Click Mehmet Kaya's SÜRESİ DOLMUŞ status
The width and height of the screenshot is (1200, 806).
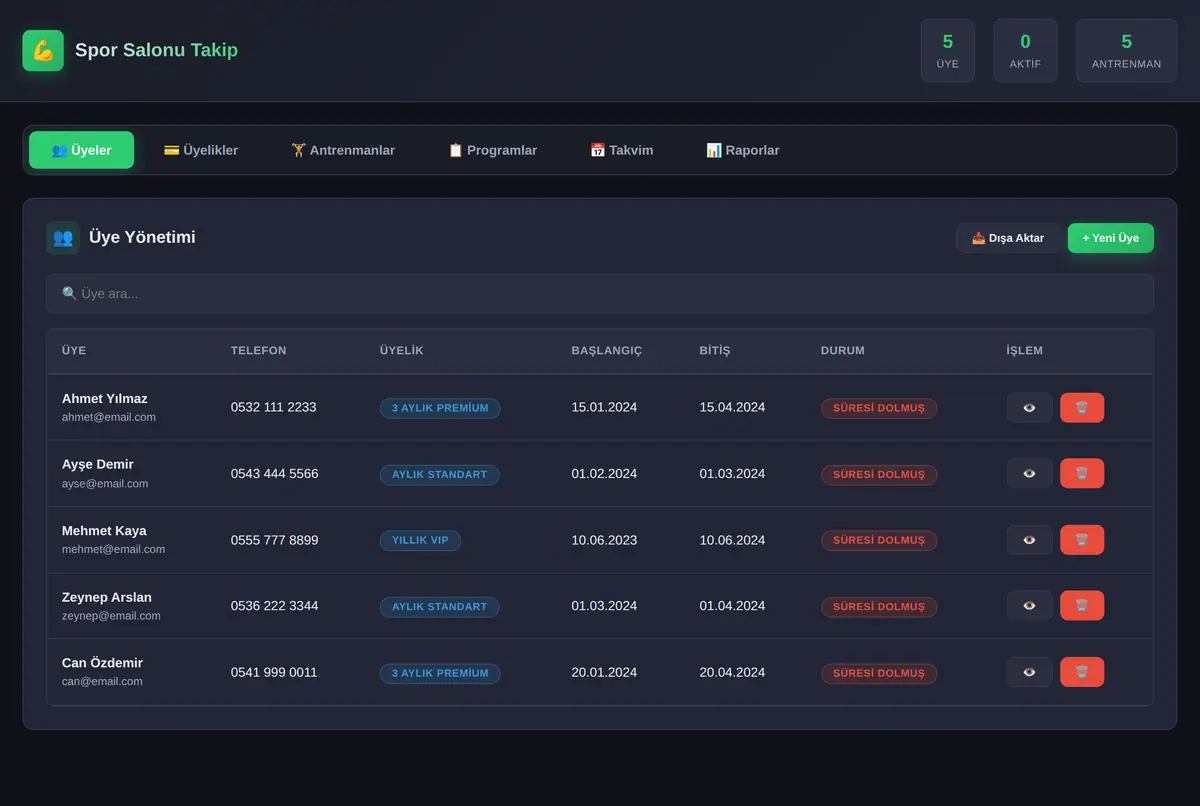(879, 540)
